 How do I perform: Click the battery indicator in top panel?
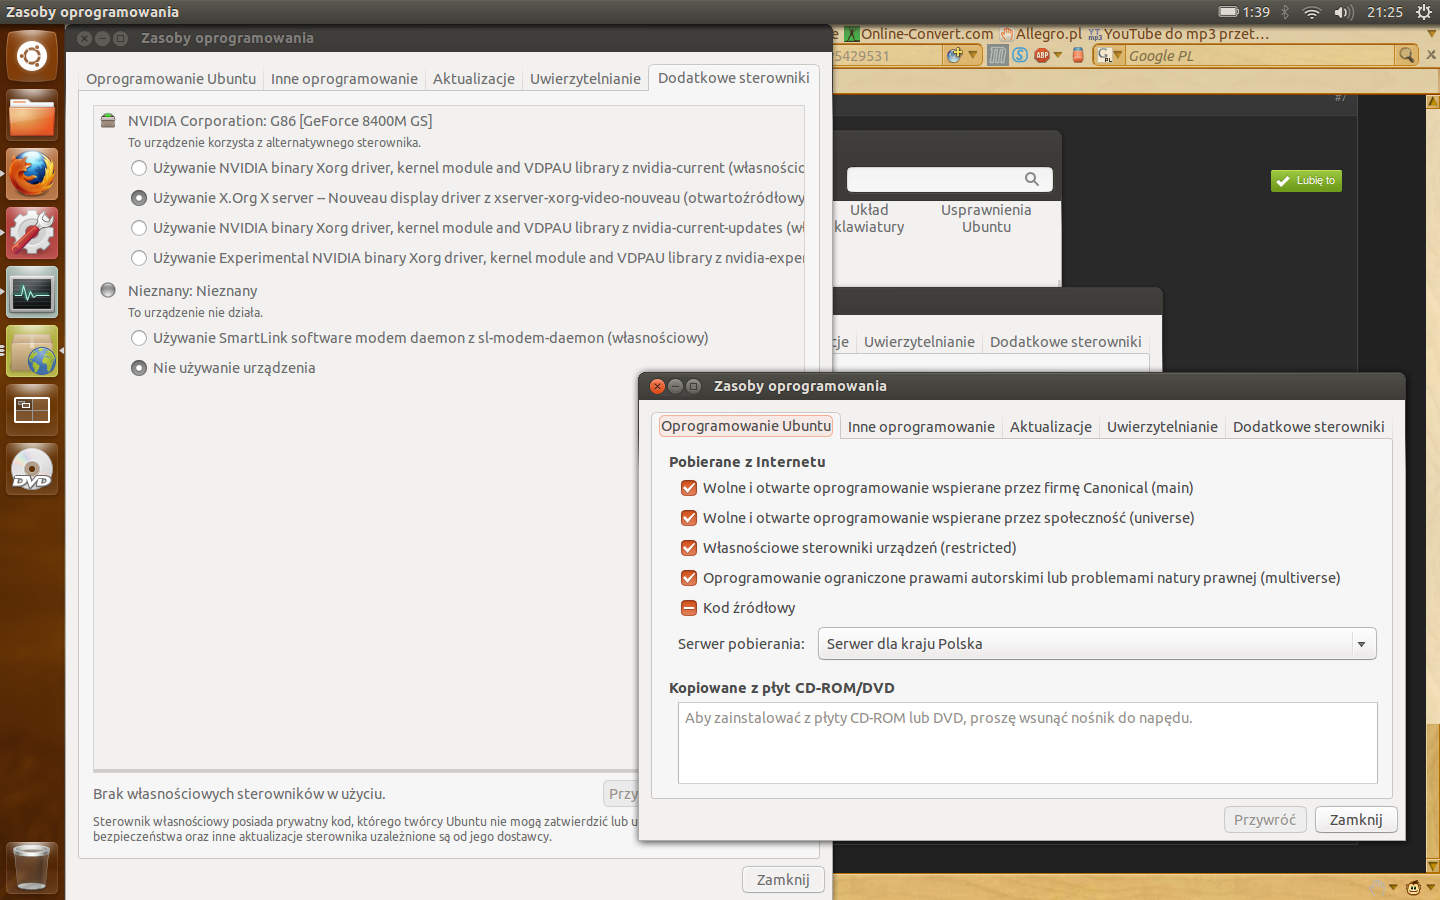coord(1244,12)
